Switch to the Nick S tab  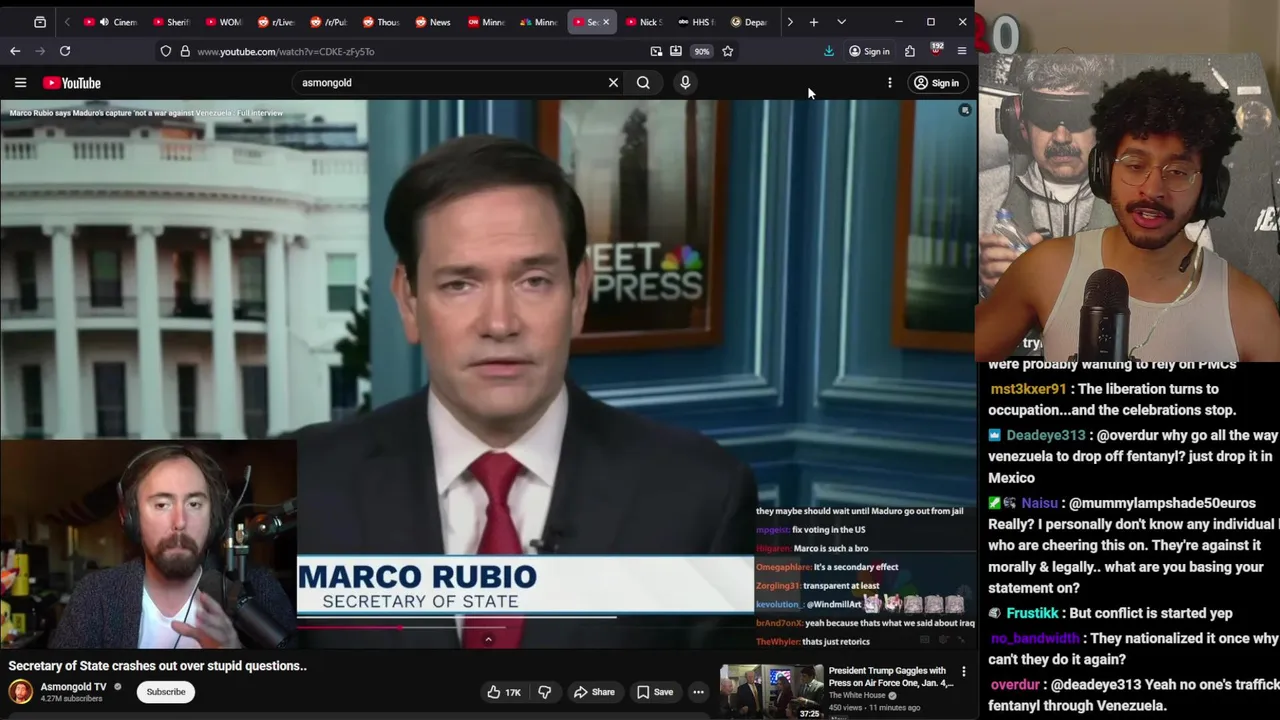[643, 22]
